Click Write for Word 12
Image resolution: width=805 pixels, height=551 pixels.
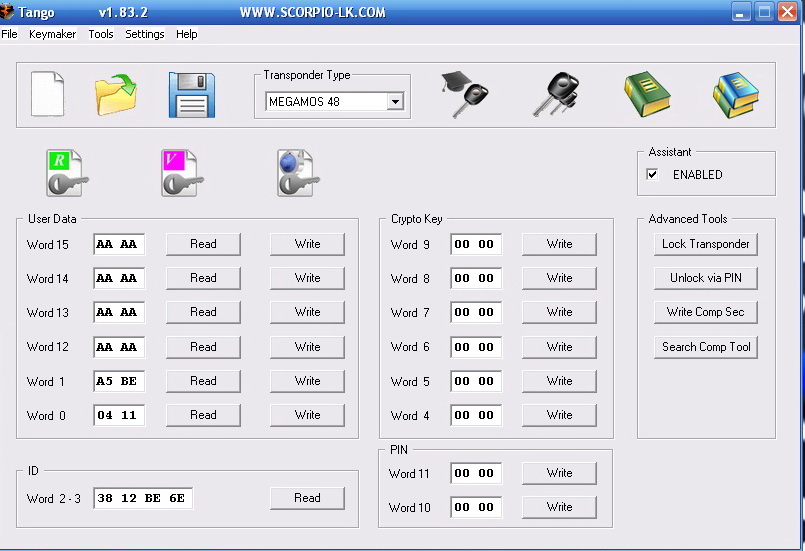[308, 347]
